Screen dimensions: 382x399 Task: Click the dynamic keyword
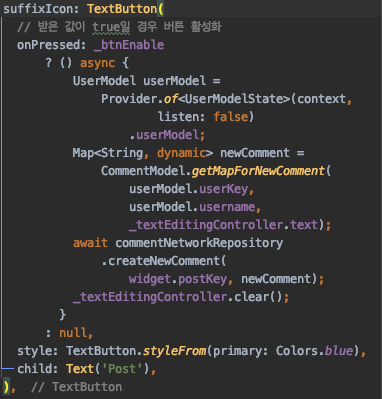(x=181, y=153)
